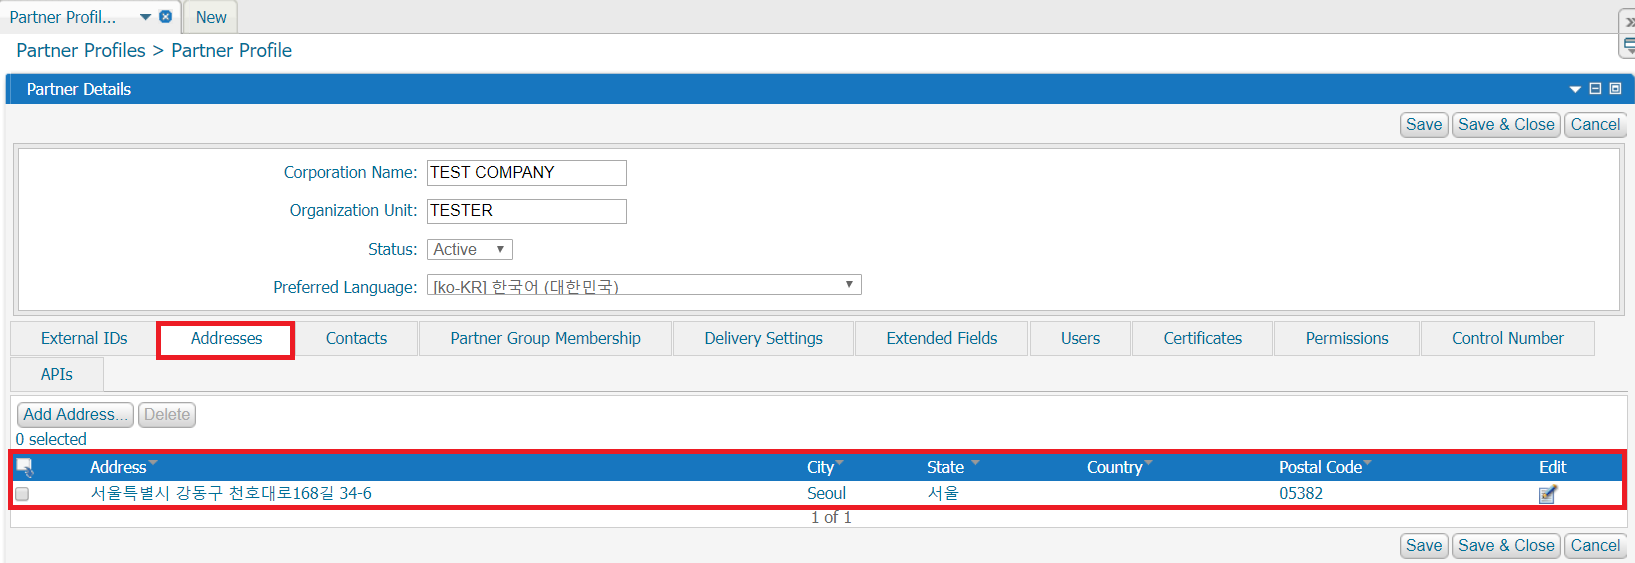Viewport: 1635px width, 563px height.
Task: Expand the side panel double-chevron
Action: point(1629,21)
